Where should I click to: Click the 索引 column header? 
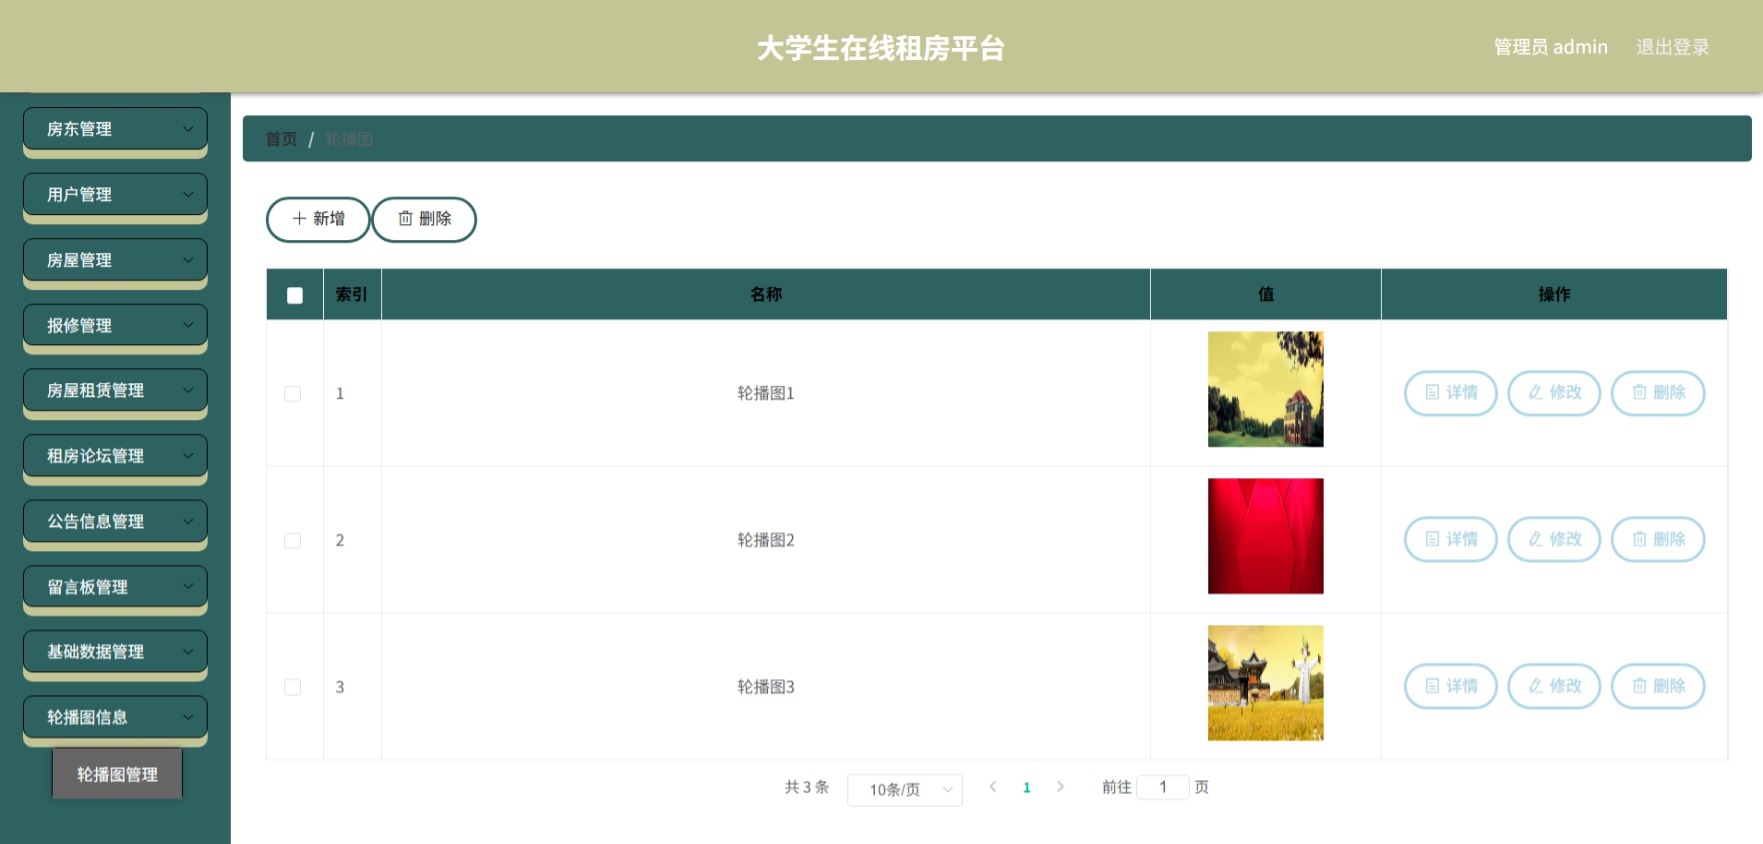[351, 294]
